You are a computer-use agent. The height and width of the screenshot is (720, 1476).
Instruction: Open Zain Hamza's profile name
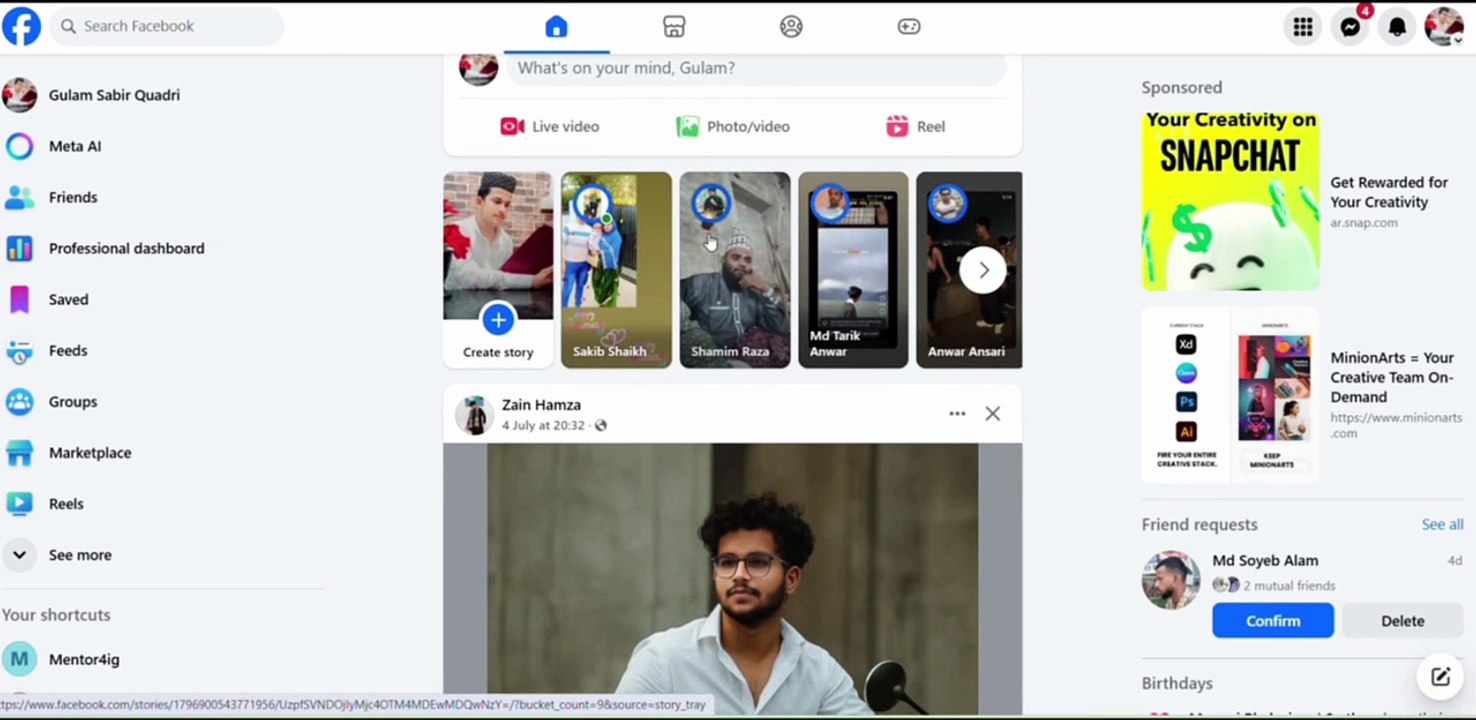pos(541,405)
